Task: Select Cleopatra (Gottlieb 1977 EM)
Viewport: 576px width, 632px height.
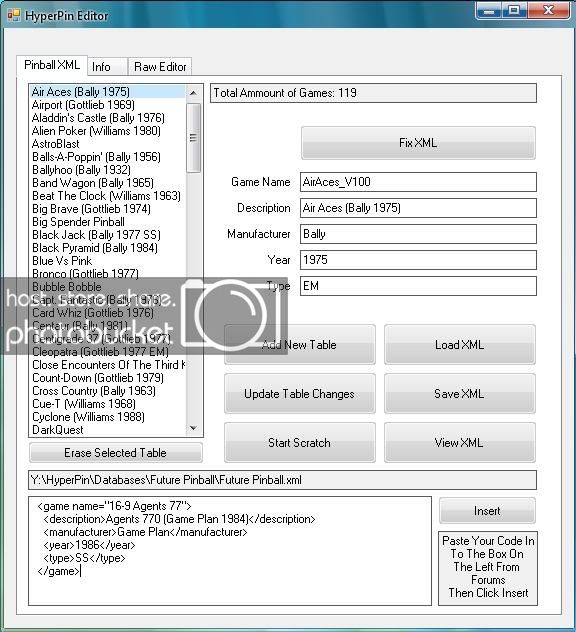Action: tap(108, 352)
